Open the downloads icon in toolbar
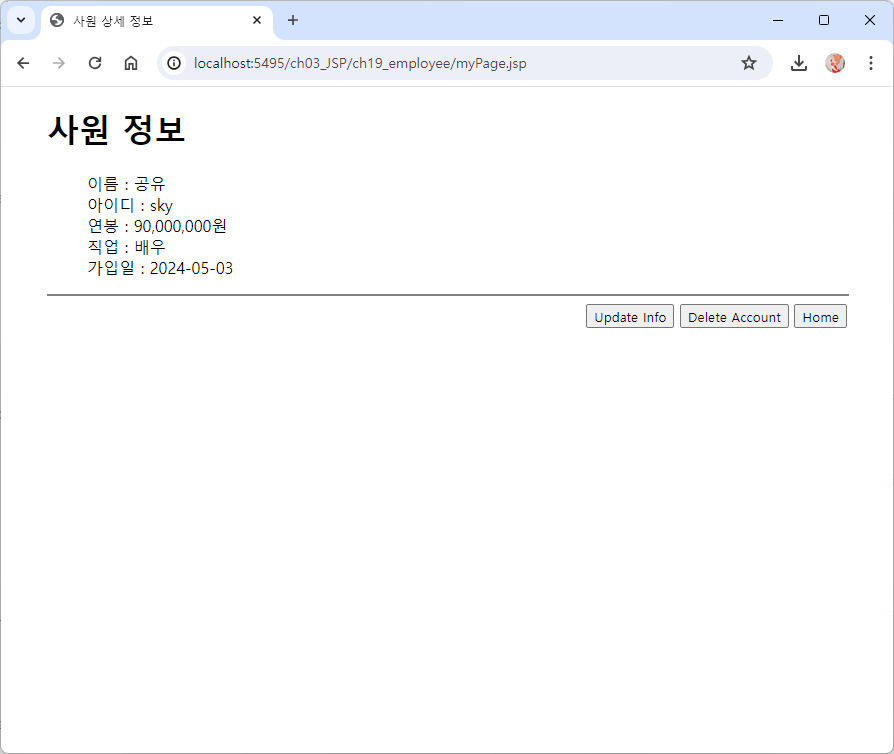The height and width of the screenshot is (754, 894). (x=799, y=63)
